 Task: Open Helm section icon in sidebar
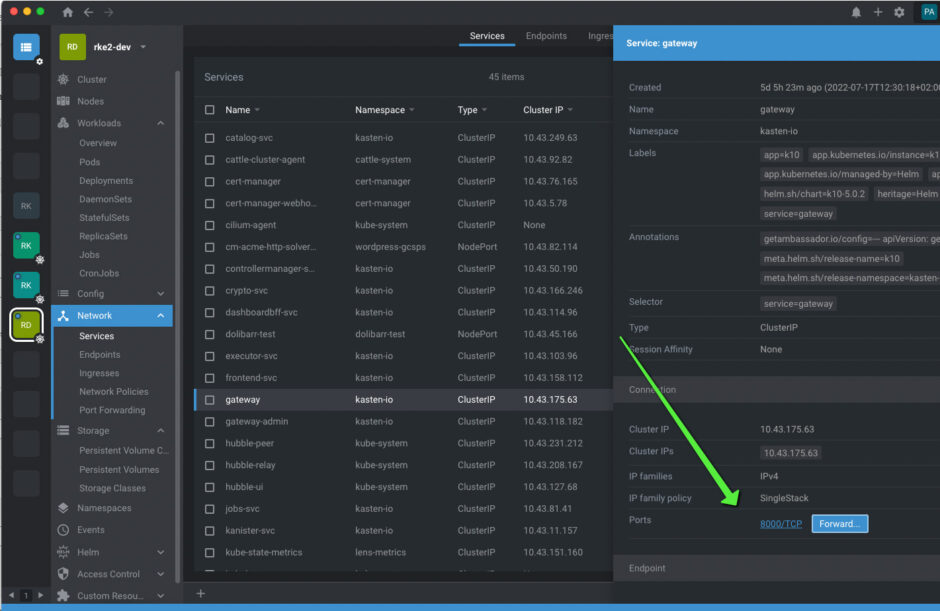tap(64, 552)
